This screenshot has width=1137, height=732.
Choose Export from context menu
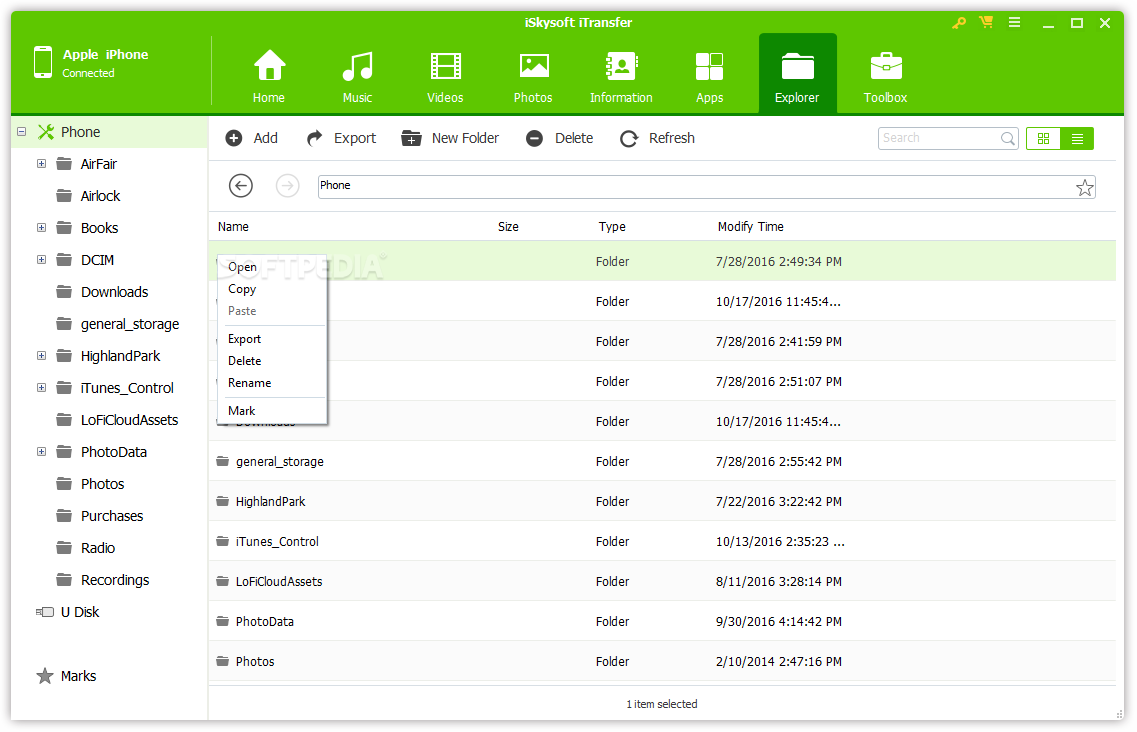272,339
